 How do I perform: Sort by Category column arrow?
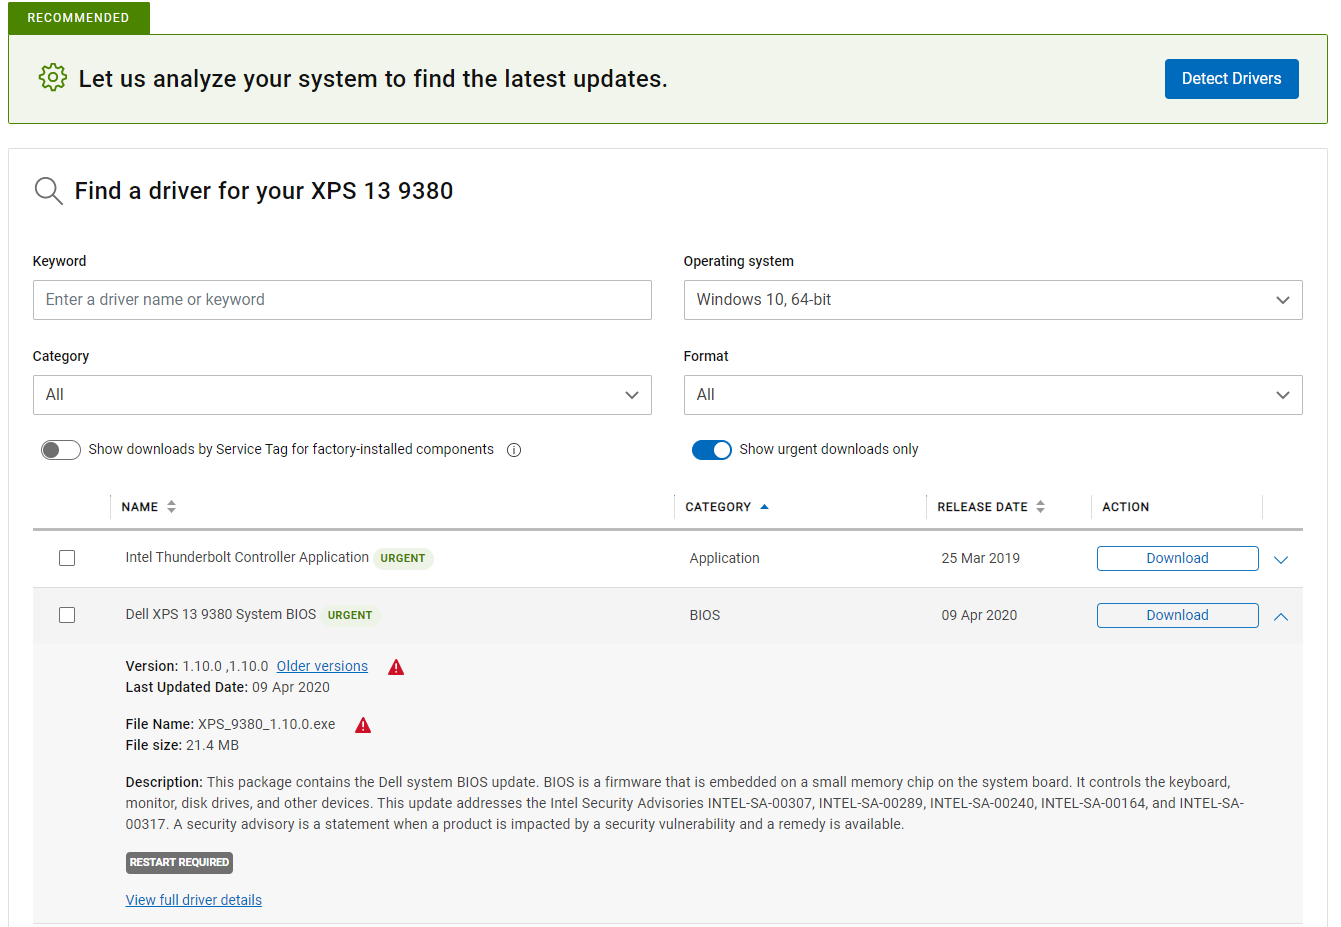(x=765, y=507)
